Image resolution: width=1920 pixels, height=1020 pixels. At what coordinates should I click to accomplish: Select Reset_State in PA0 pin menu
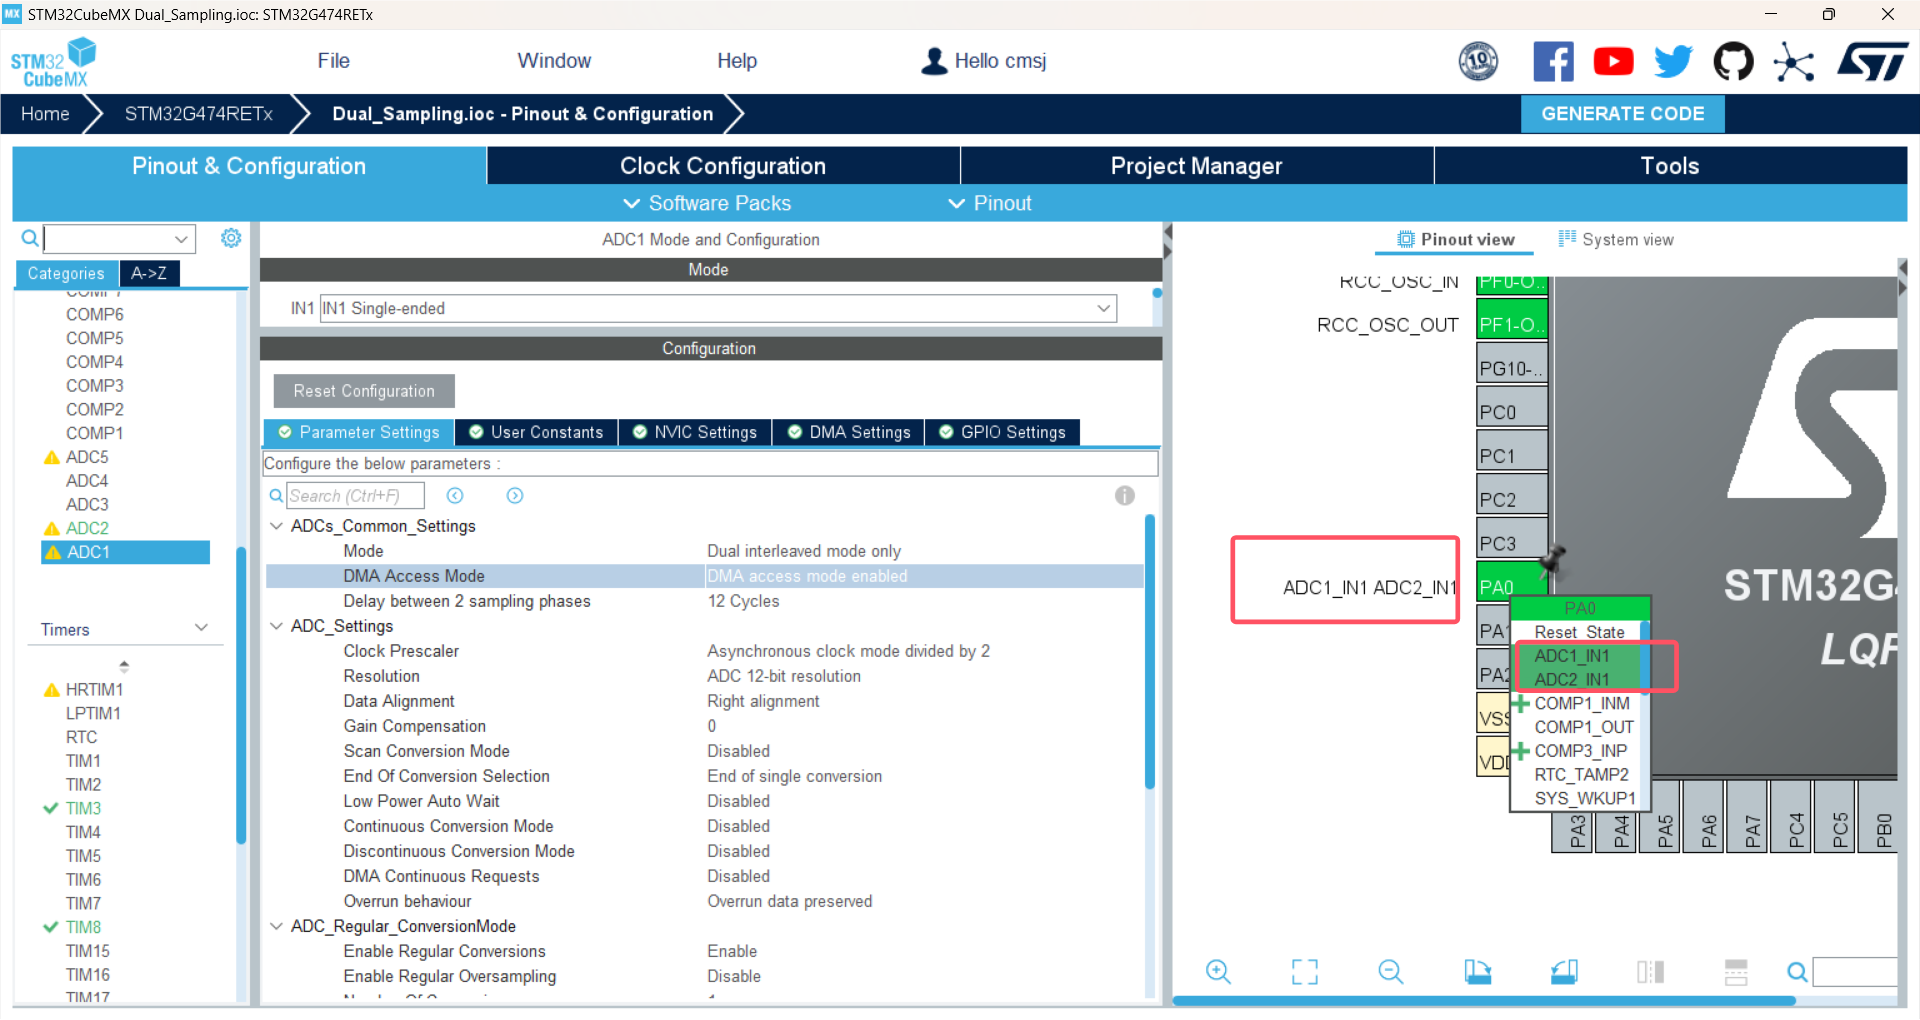[x=1579, y=632]
